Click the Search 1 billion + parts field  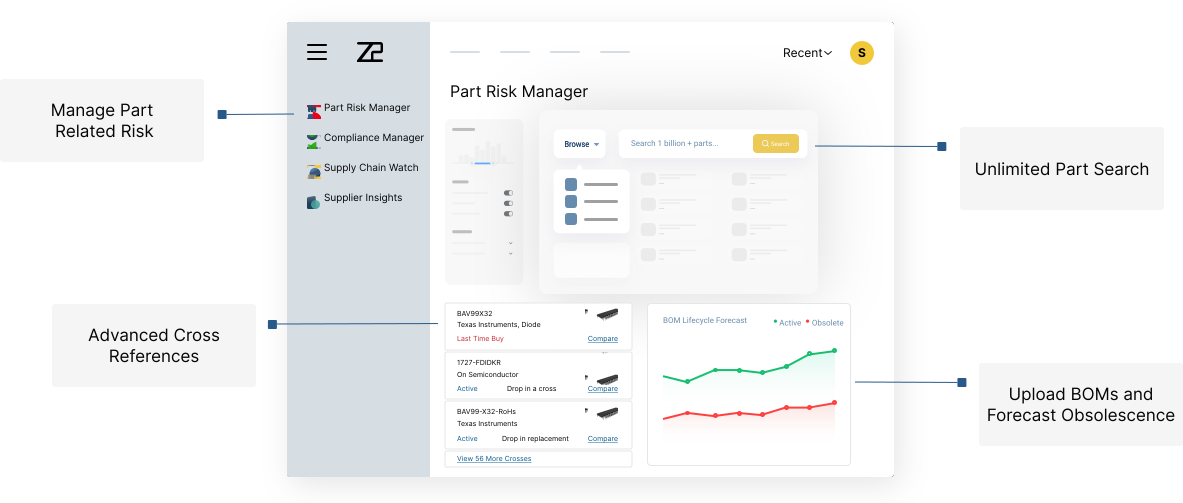687,143
